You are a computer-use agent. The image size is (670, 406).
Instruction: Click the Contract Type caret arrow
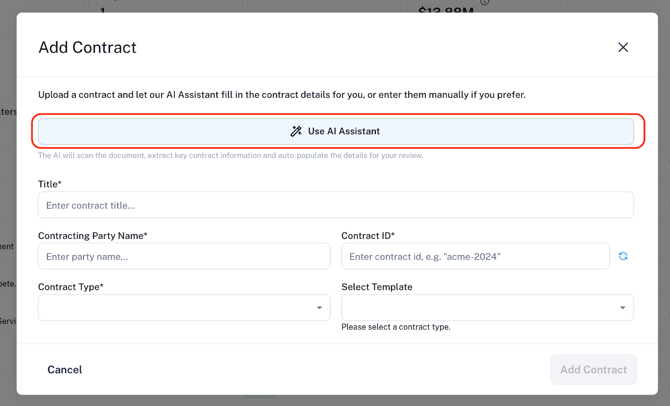pos(319,308)
